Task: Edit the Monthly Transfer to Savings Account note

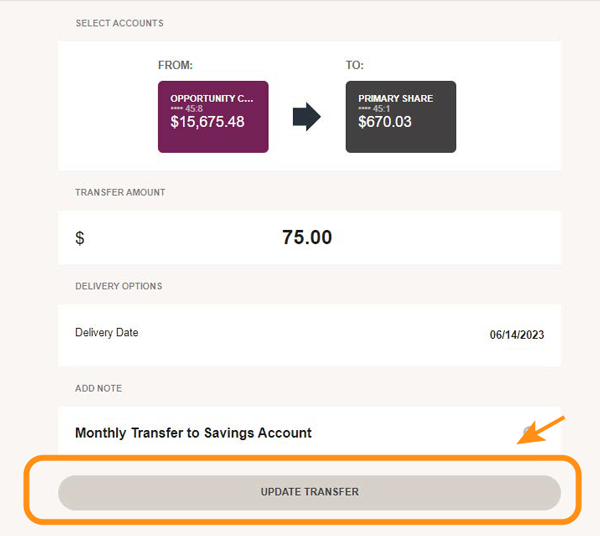Action: coord(193,433)
